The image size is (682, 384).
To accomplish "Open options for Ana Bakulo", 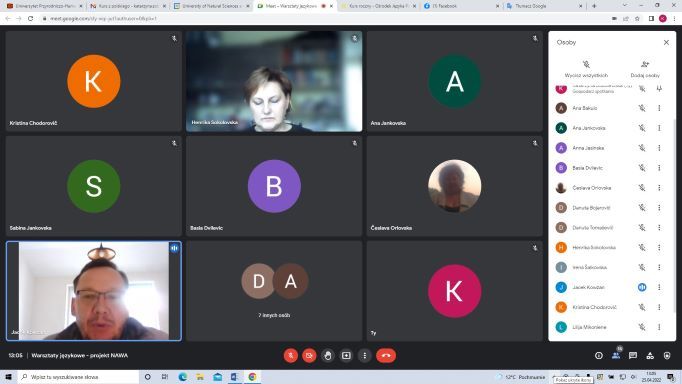I will click(659, 108).
